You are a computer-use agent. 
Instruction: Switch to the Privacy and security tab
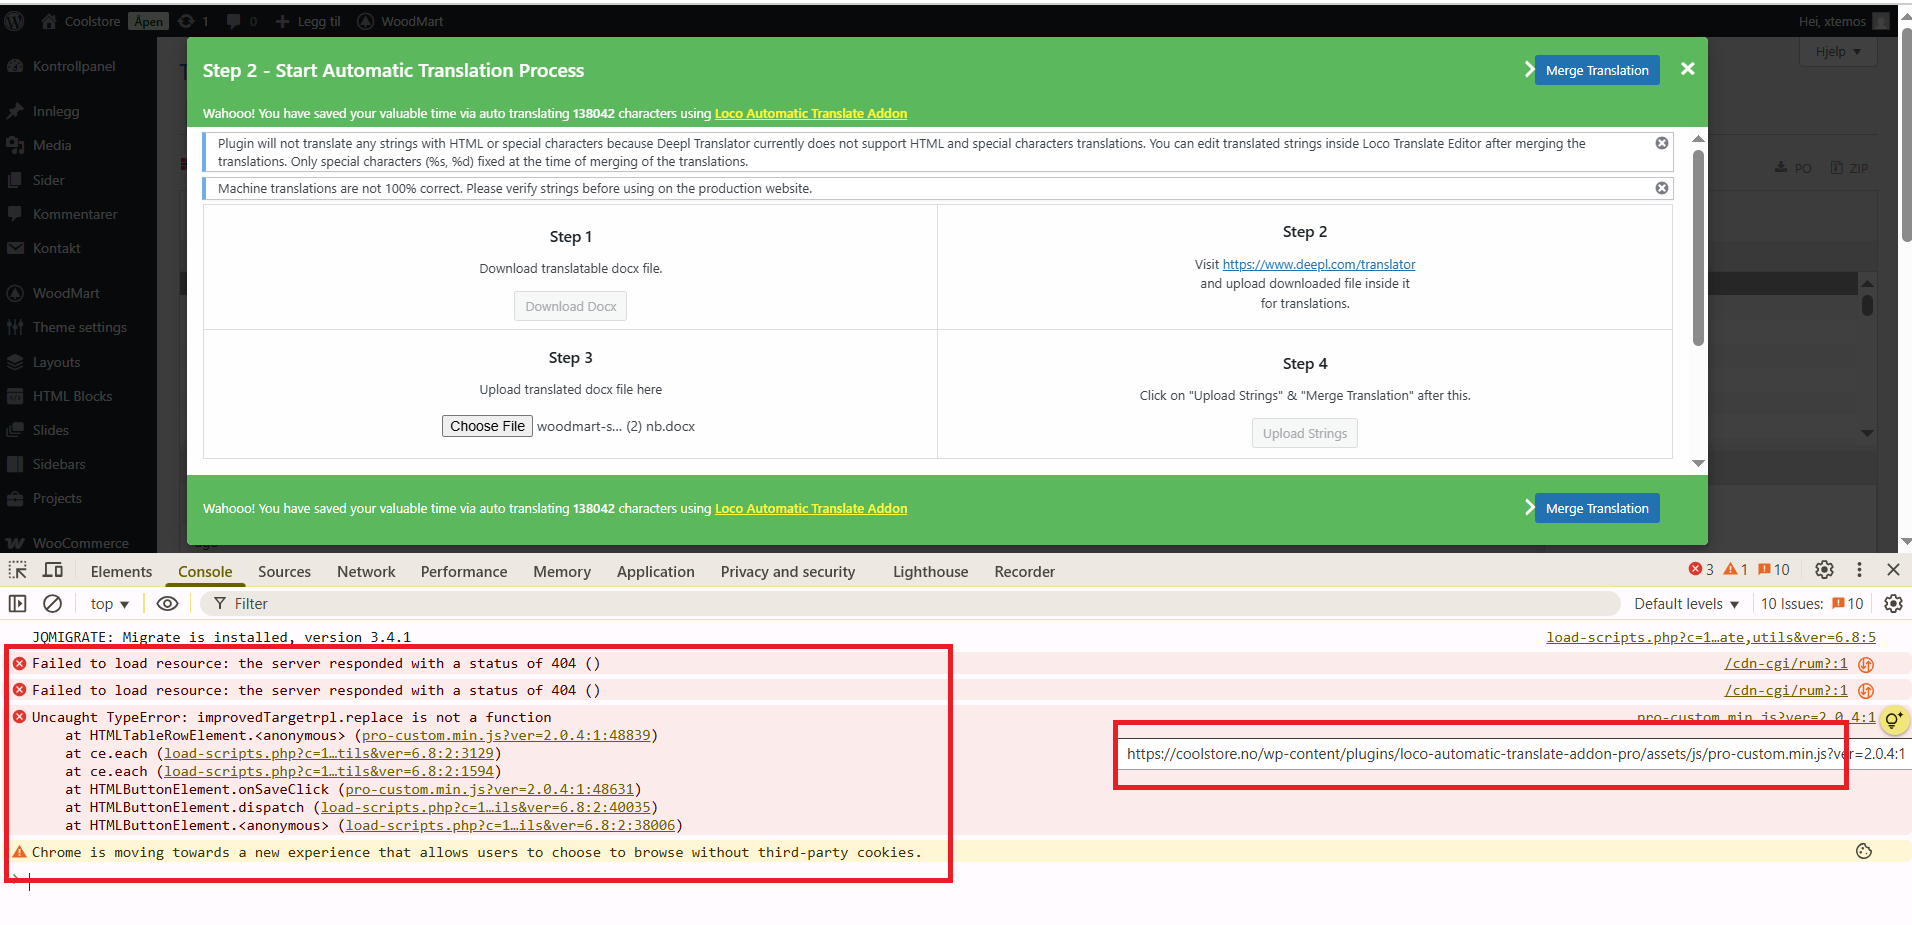(788, 571)
